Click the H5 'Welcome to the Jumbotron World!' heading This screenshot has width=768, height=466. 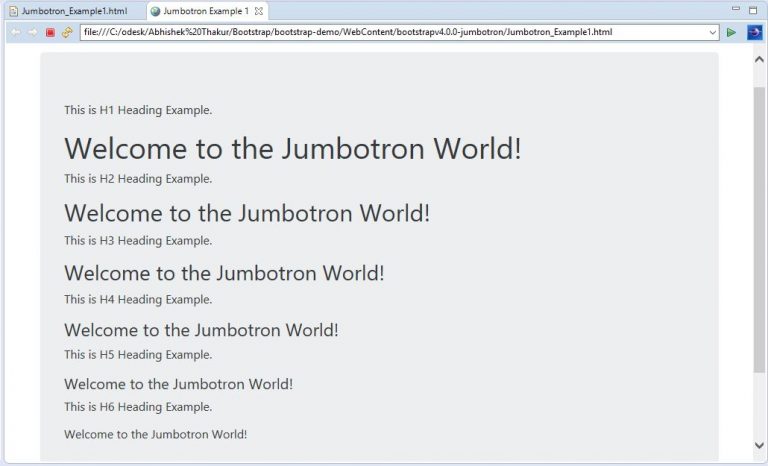[178, 384]
